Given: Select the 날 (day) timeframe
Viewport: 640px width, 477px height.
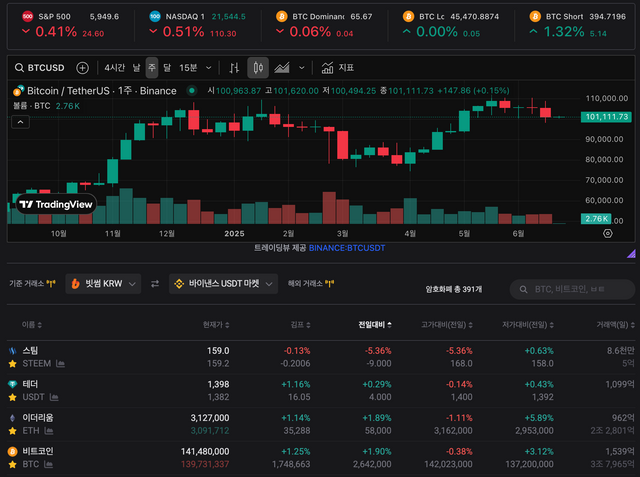Looking at the screenshot, I should [136, 68].
